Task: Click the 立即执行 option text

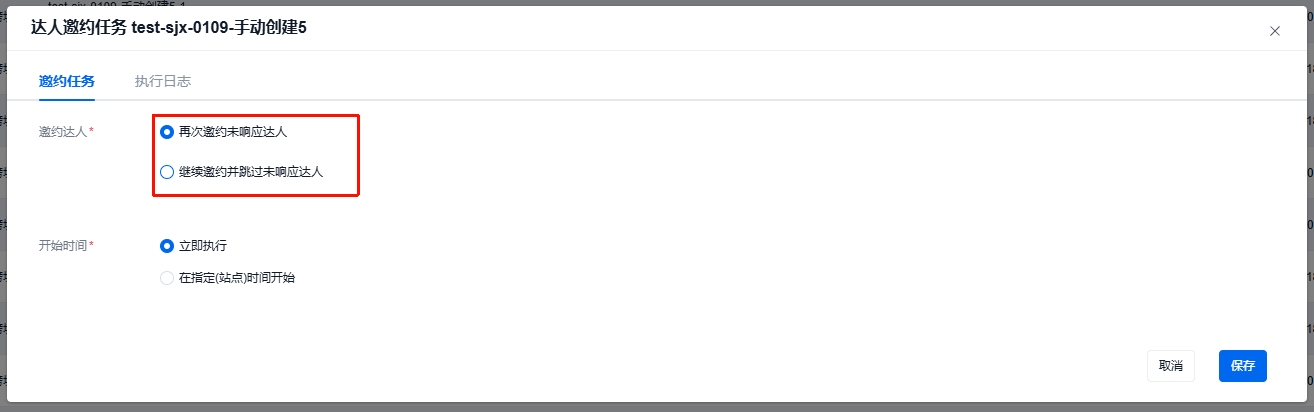Action: click(209, 246)
